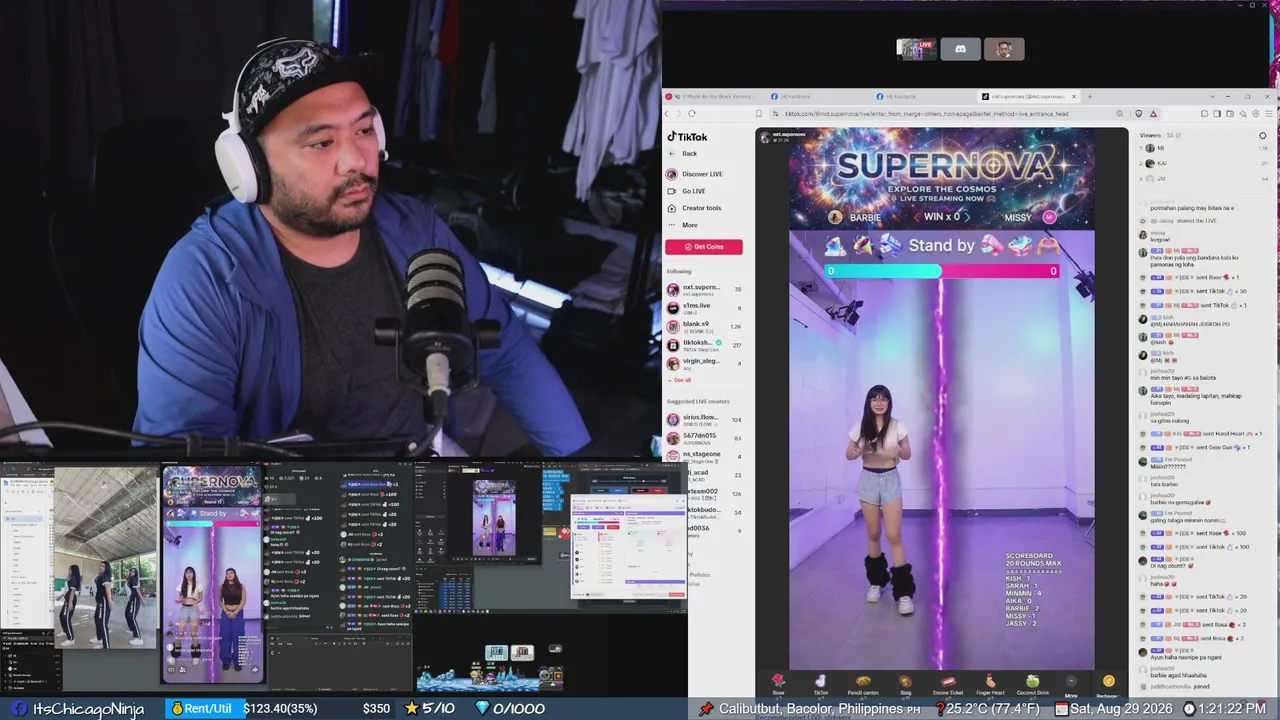Send an Encore Ticket gift
Viewport: 1280px width, 720px height.
click(x=947, y=684)
